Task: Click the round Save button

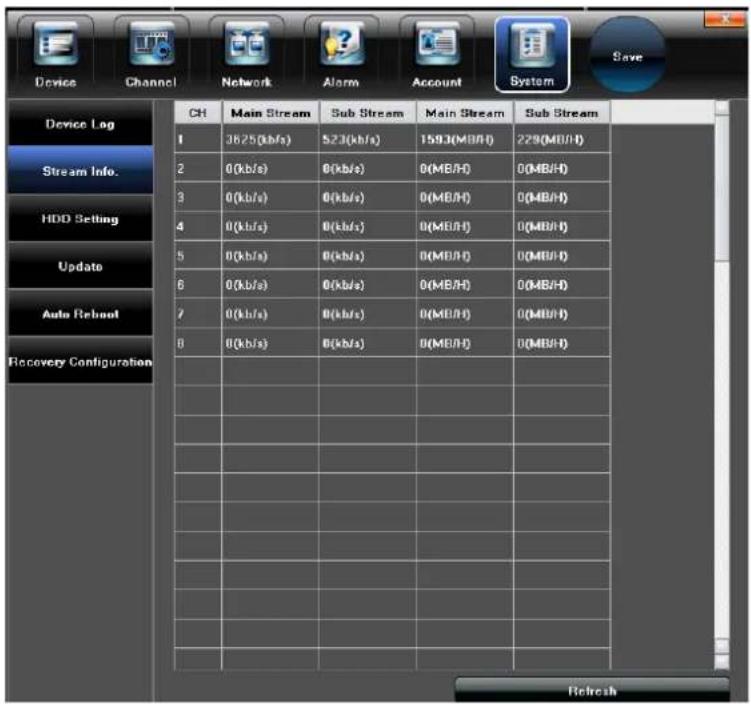Action: point(627,56)
